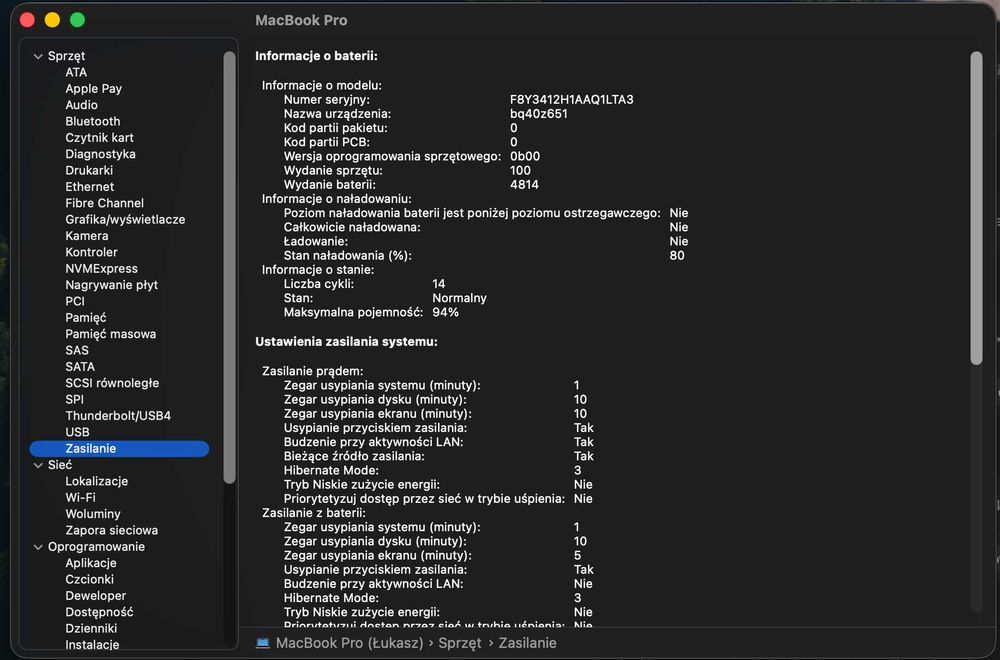The width and height of the screenshot is (1000, 660).
Task: Open Dzienniki entry
Action: pos(91,629)
